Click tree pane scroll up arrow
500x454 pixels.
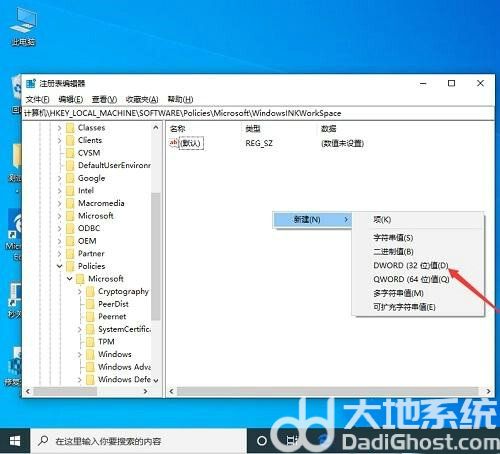pyautogui.click(x=155, y=128)
